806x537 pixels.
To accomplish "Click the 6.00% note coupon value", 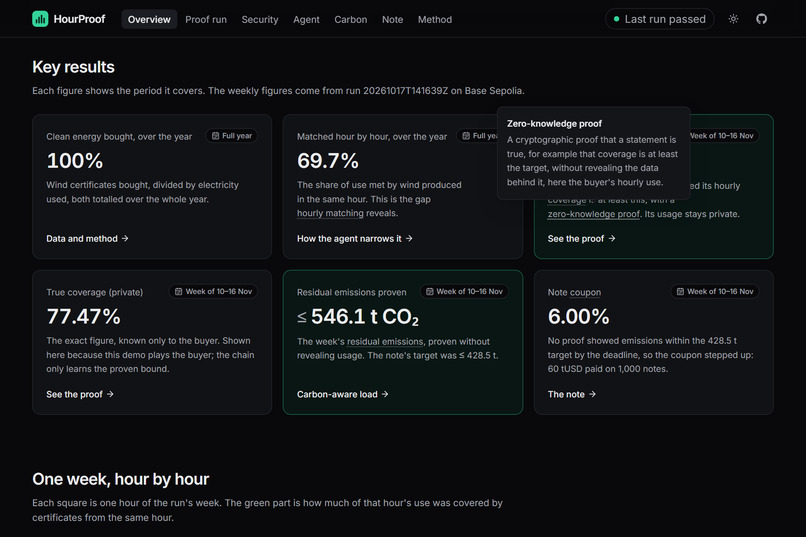I will 578,317.
